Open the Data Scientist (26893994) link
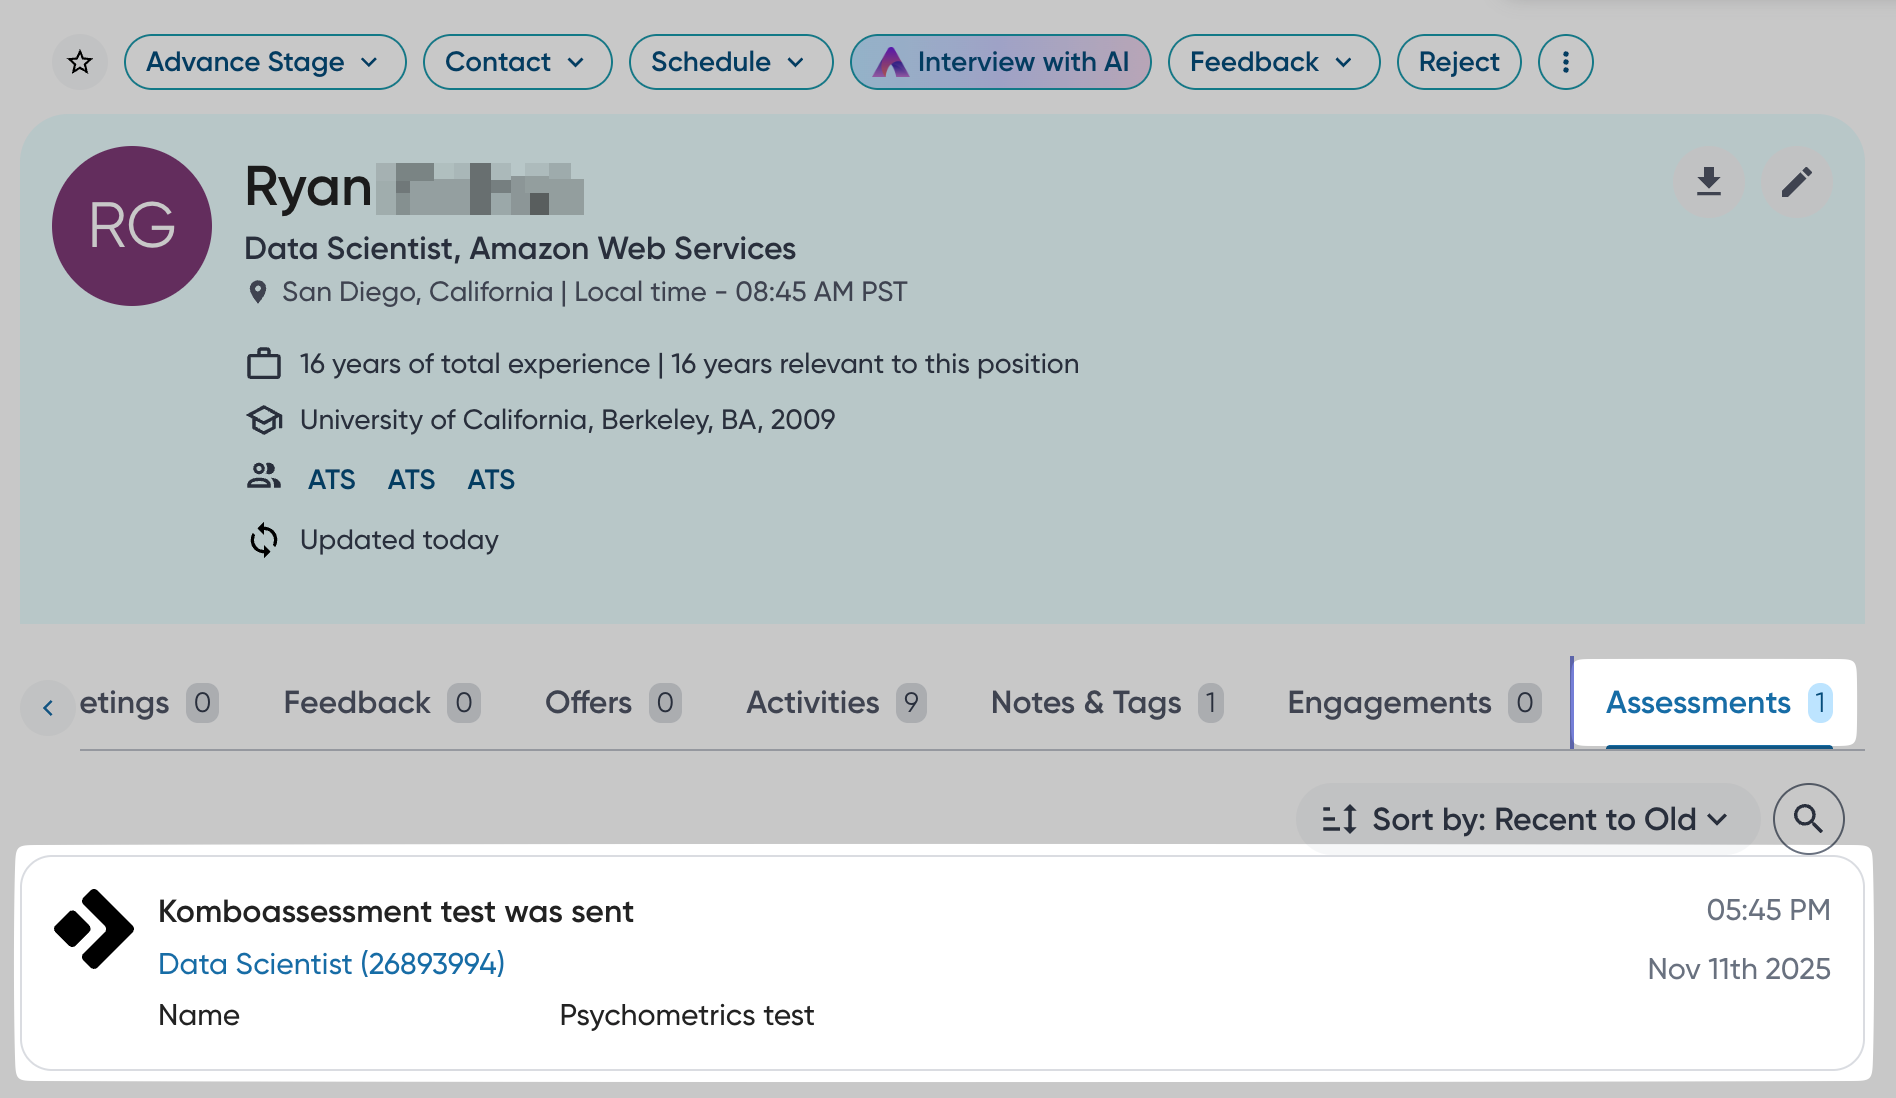The height and width of the screenshot is (1098, 1896). click(x=331, y=964)
